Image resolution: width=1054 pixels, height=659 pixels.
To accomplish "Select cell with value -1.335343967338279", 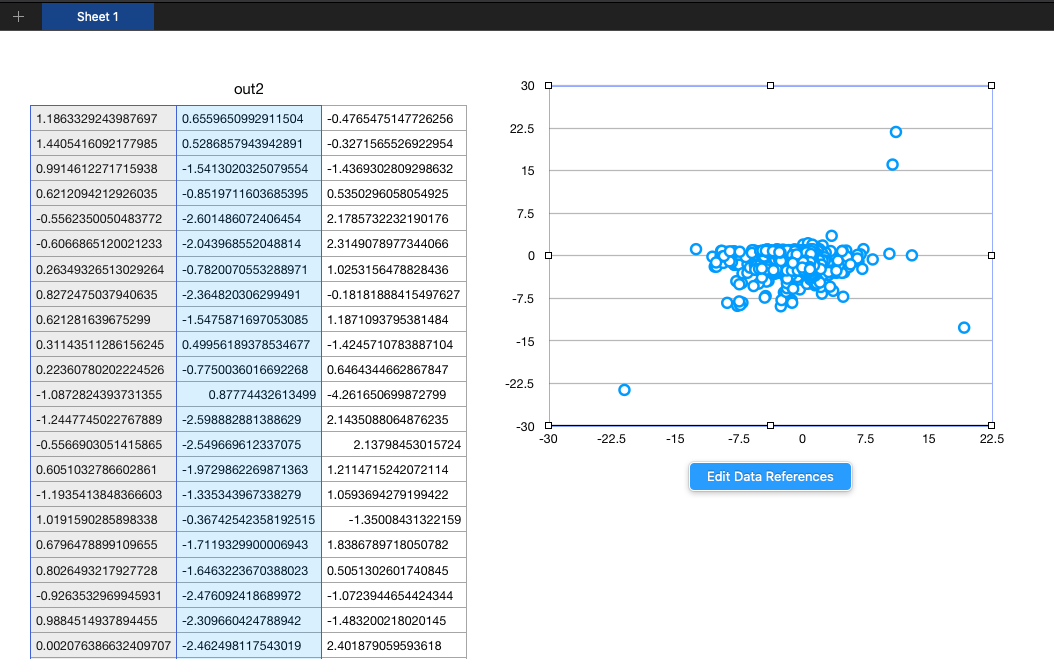I will (249, 494).
